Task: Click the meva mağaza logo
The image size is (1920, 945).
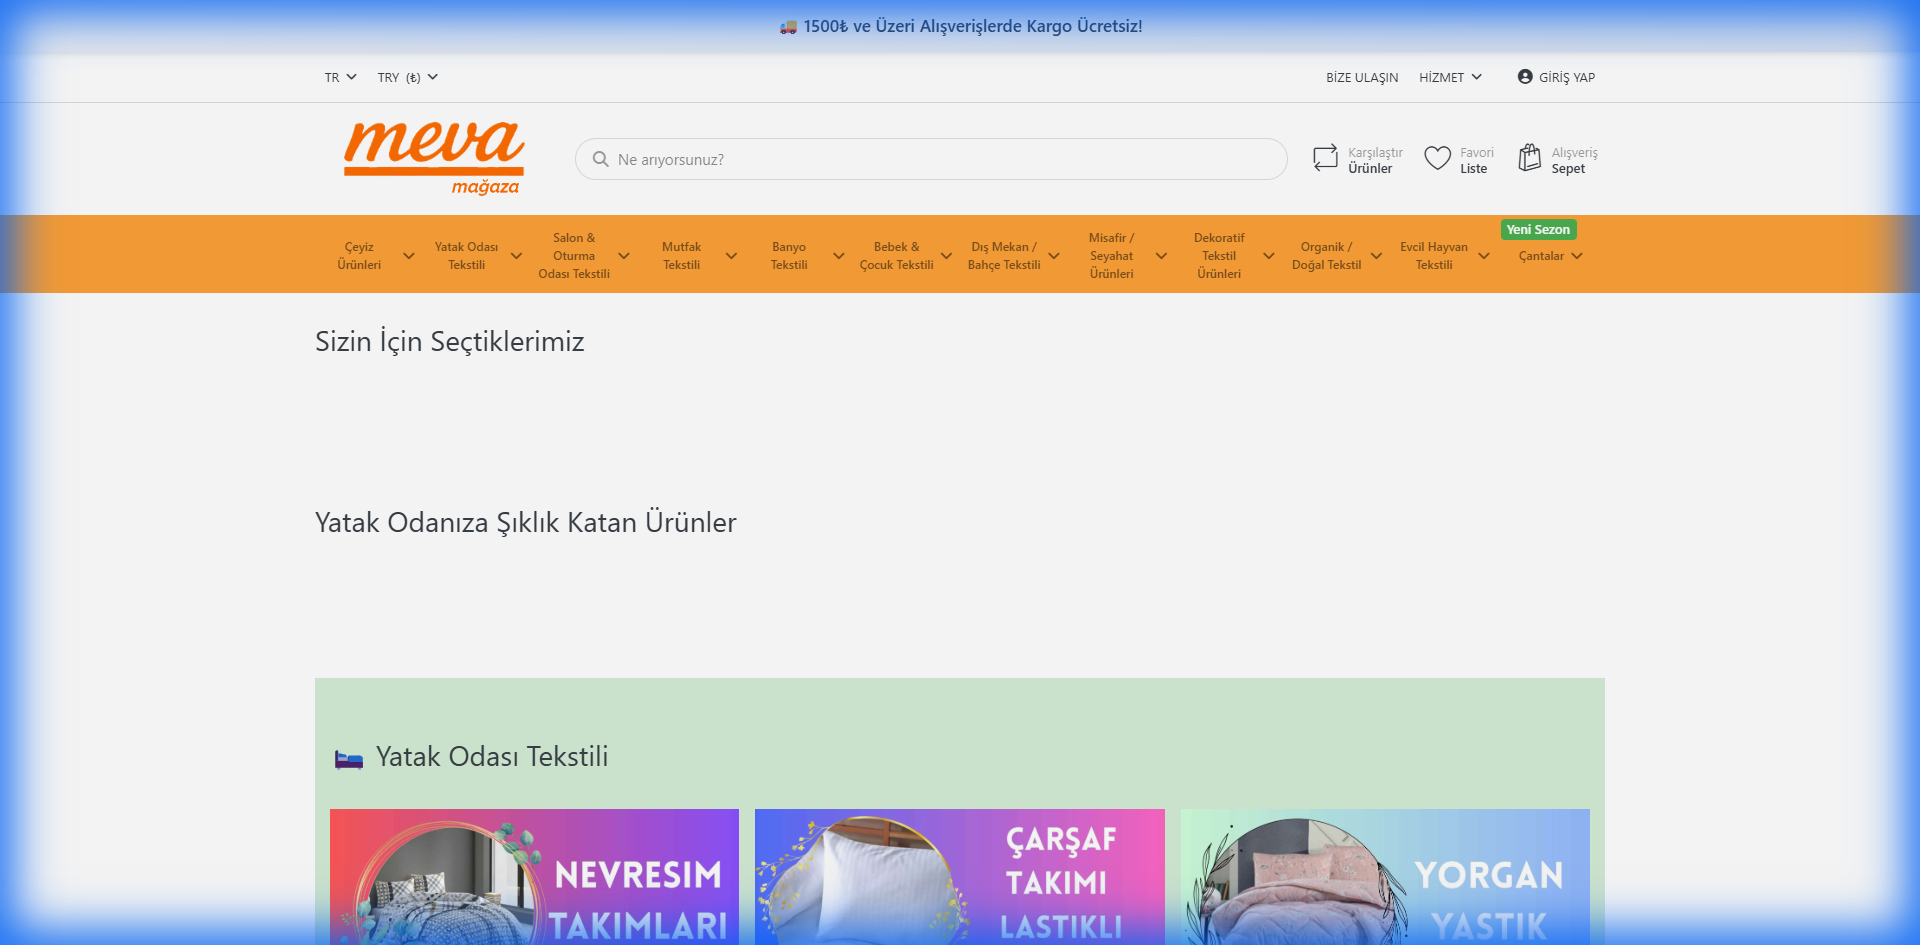Action: click(x=433, y=157)
